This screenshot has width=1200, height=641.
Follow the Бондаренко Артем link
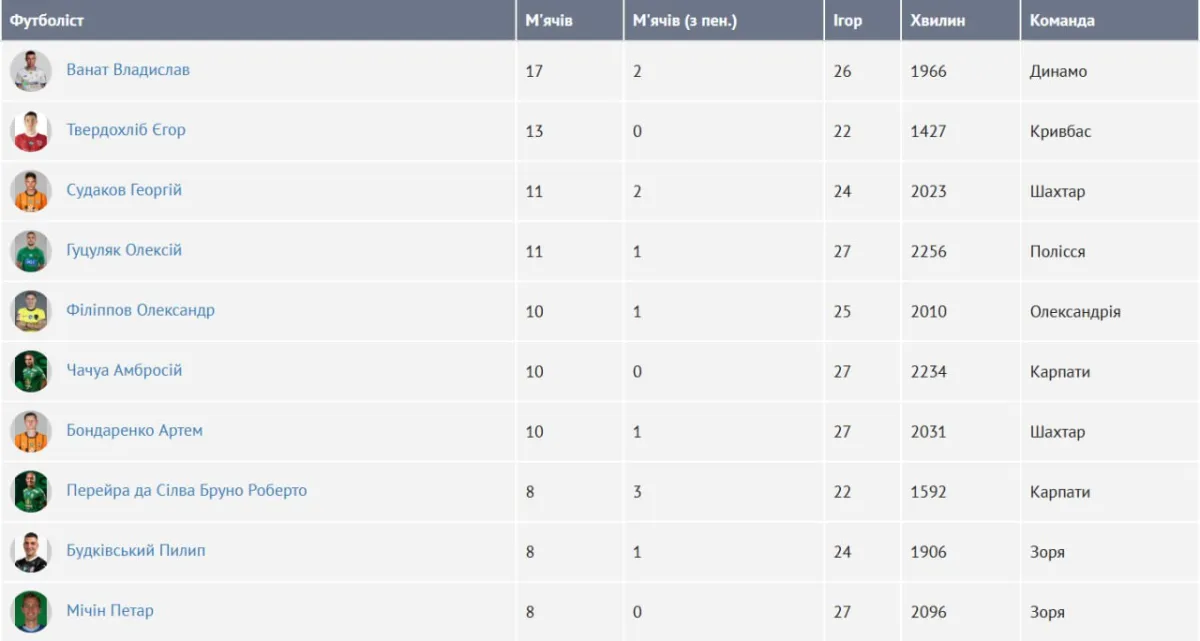tap(134, 430)
